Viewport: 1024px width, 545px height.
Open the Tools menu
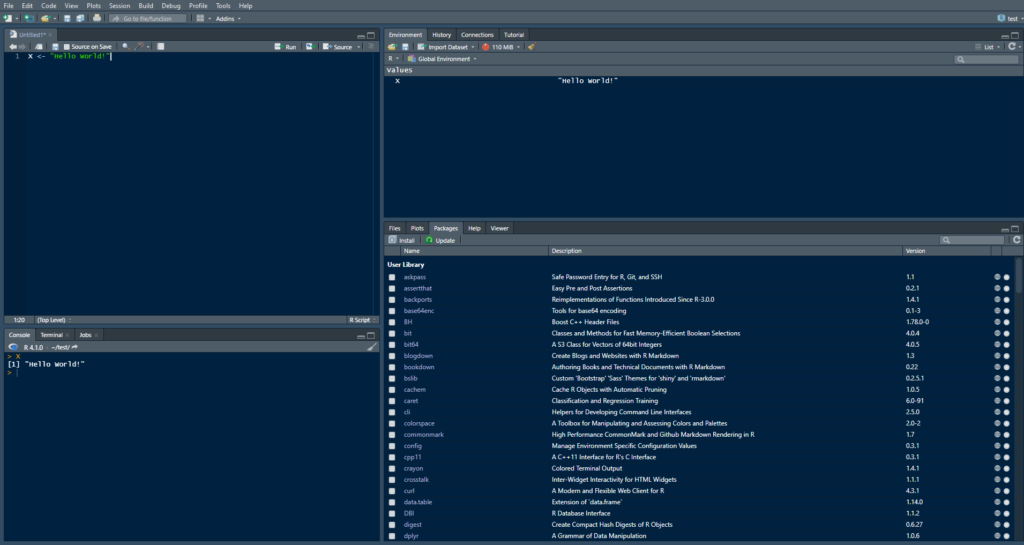coord(223,6)
